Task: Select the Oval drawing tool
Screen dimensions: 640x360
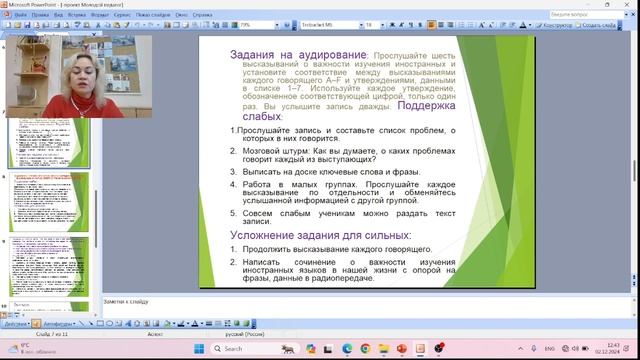Action: (109, 324)
